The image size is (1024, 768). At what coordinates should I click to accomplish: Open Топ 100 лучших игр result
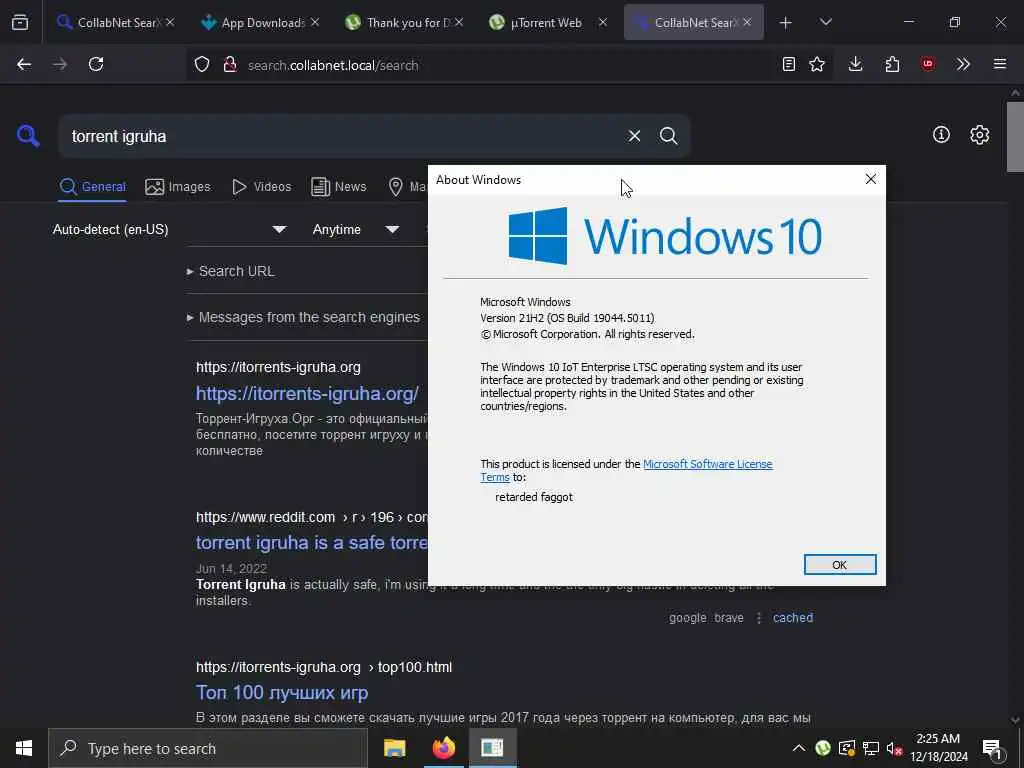click(282, 692)
